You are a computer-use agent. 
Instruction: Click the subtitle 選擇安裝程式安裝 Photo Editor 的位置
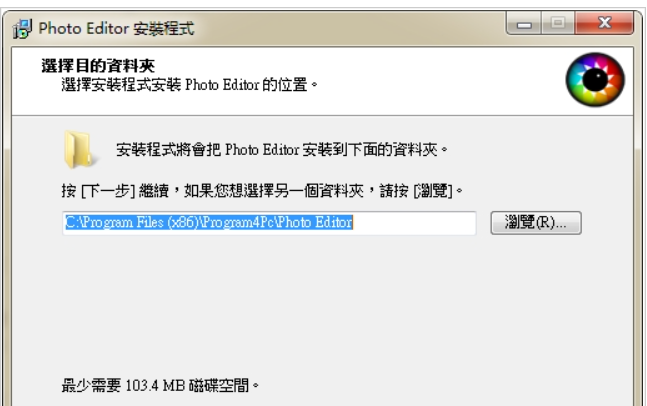(x=189, y=85)
